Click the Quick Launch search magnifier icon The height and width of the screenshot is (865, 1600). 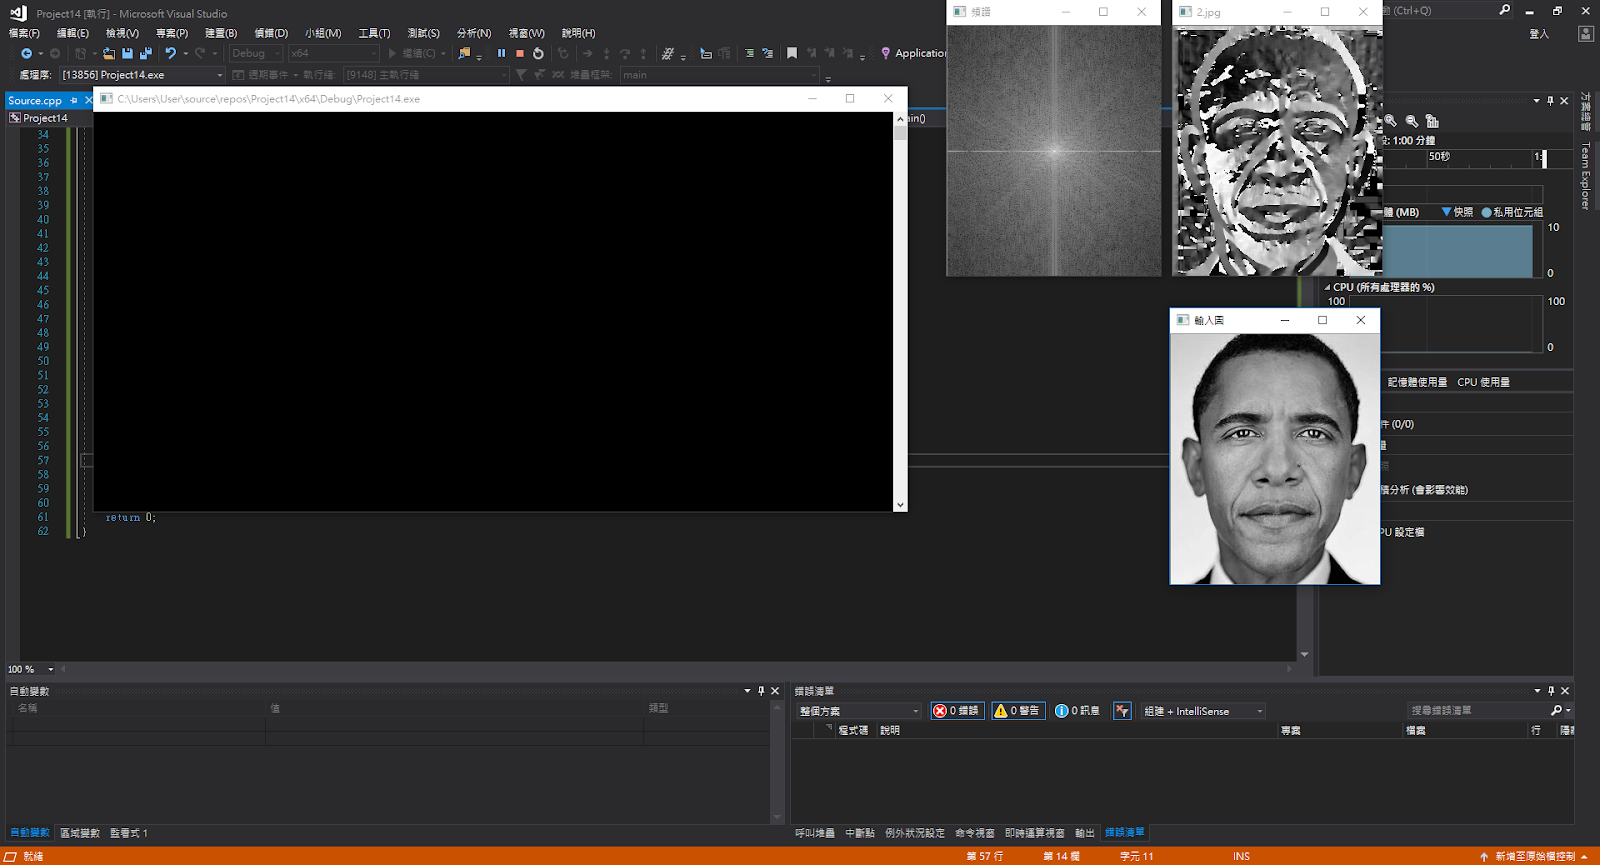coord(1504,10)
